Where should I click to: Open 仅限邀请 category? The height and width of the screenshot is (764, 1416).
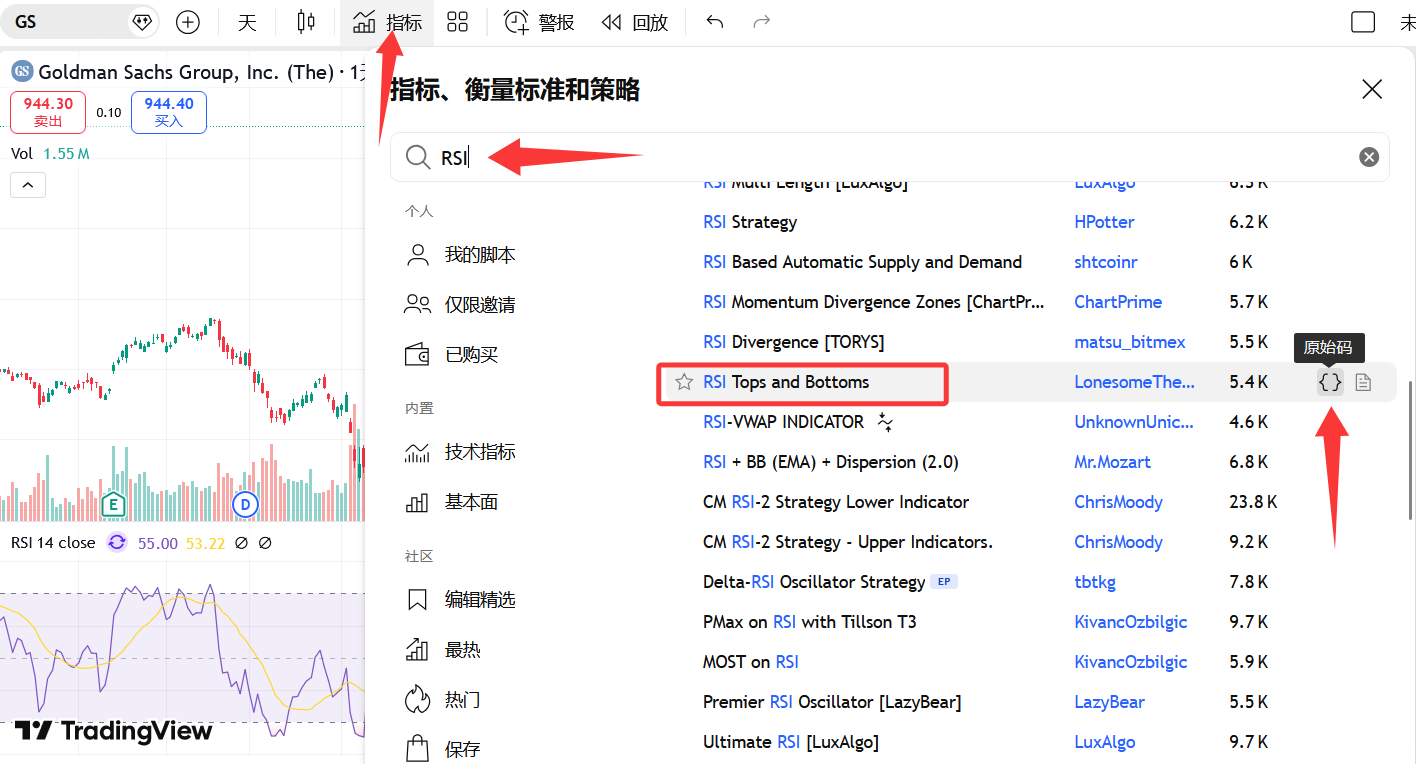461,305
